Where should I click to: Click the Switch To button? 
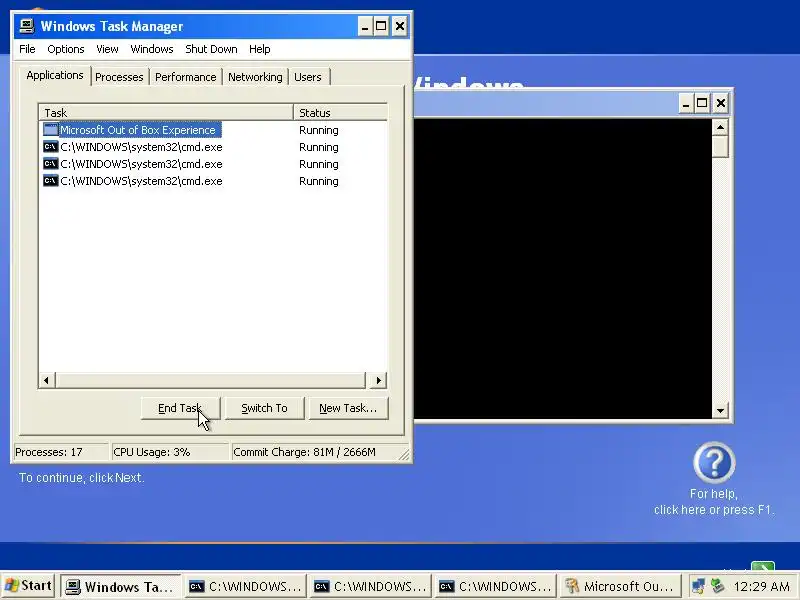click(x=264, y=408)
